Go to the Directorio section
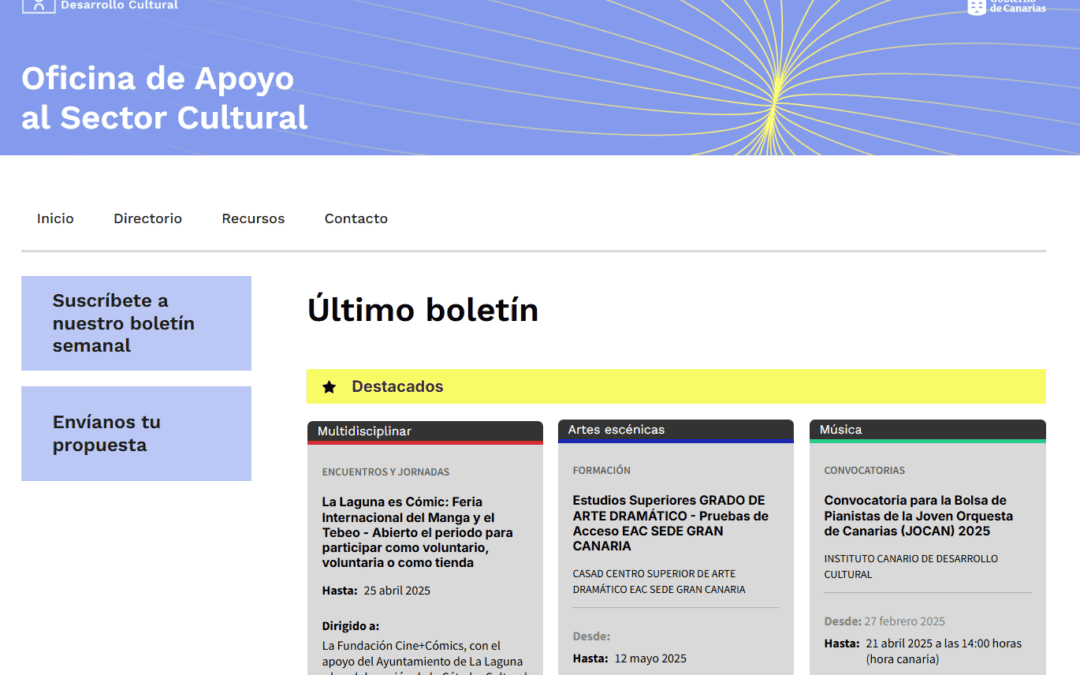The image size is (1080, 675). [x=147, y=218]
